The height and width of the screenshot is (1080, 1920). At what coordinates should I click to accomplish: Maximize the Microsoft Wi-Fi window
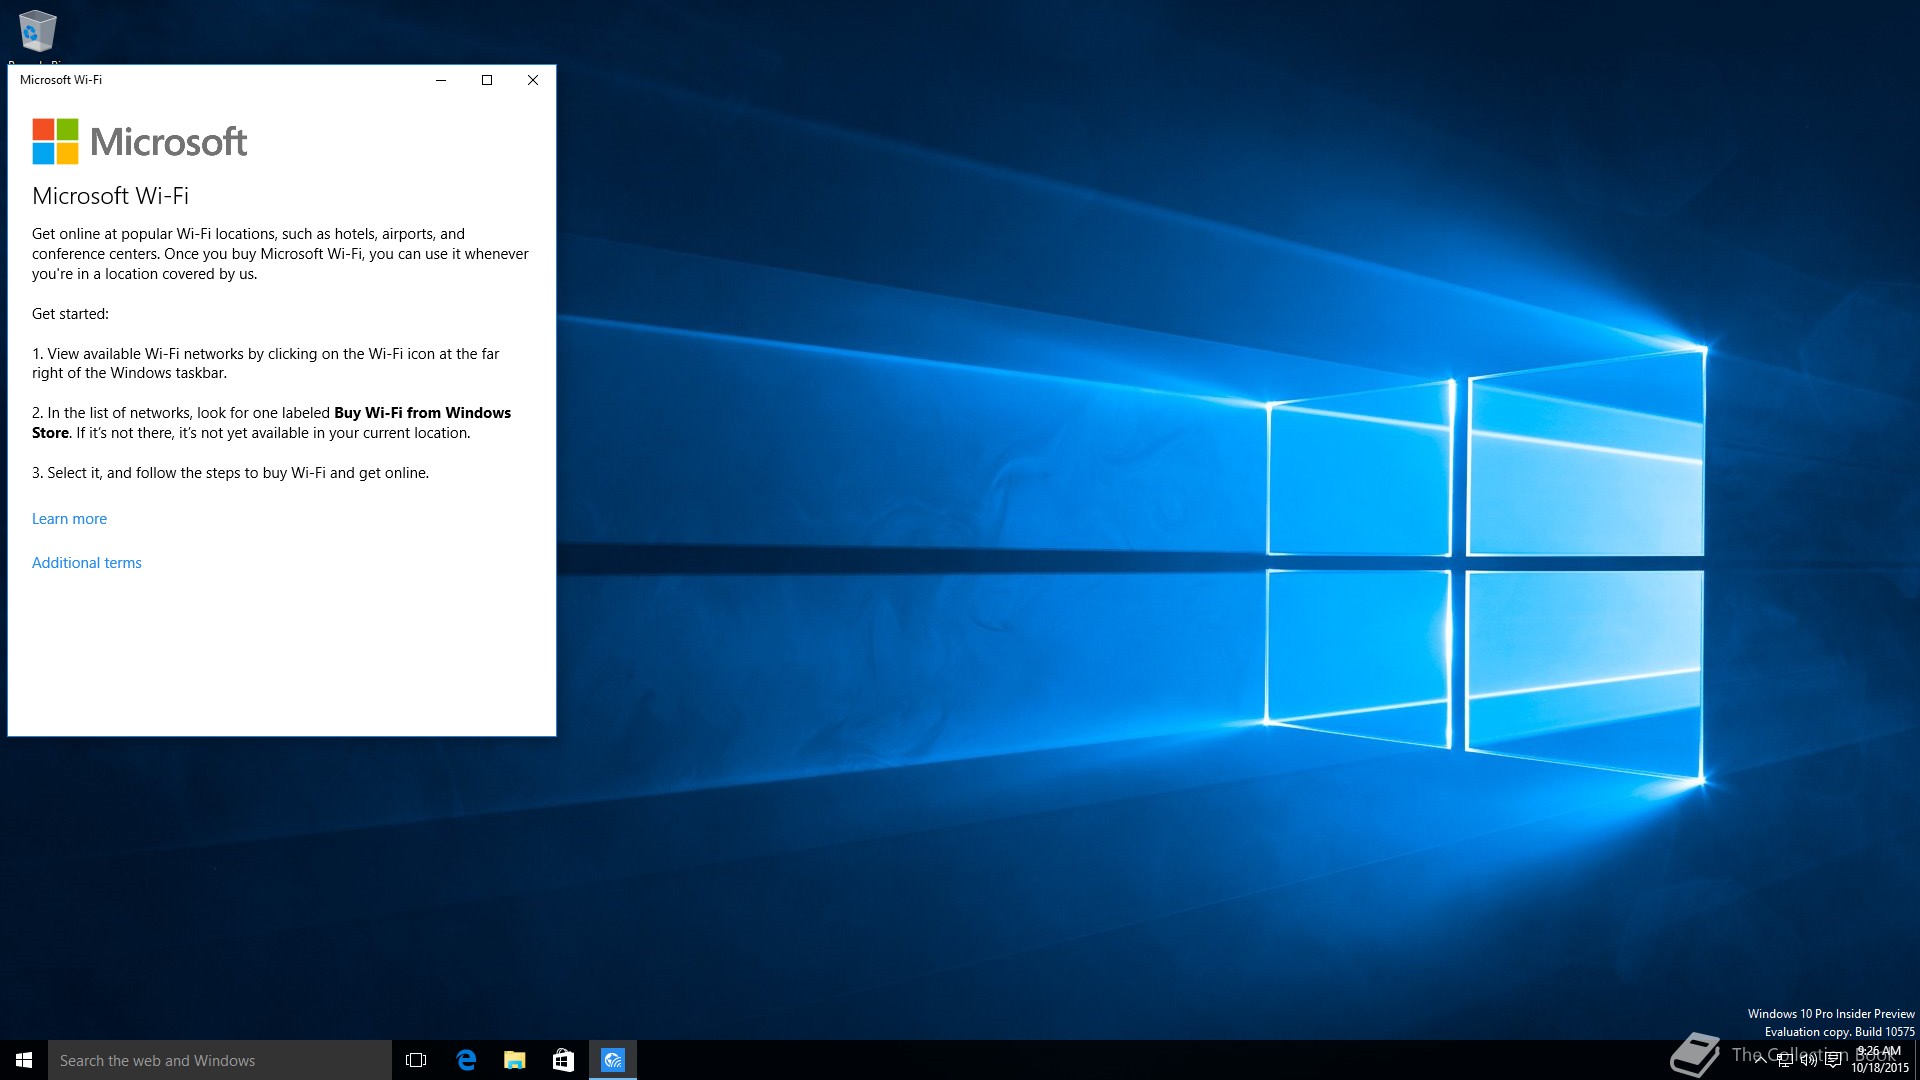[487, 80]
